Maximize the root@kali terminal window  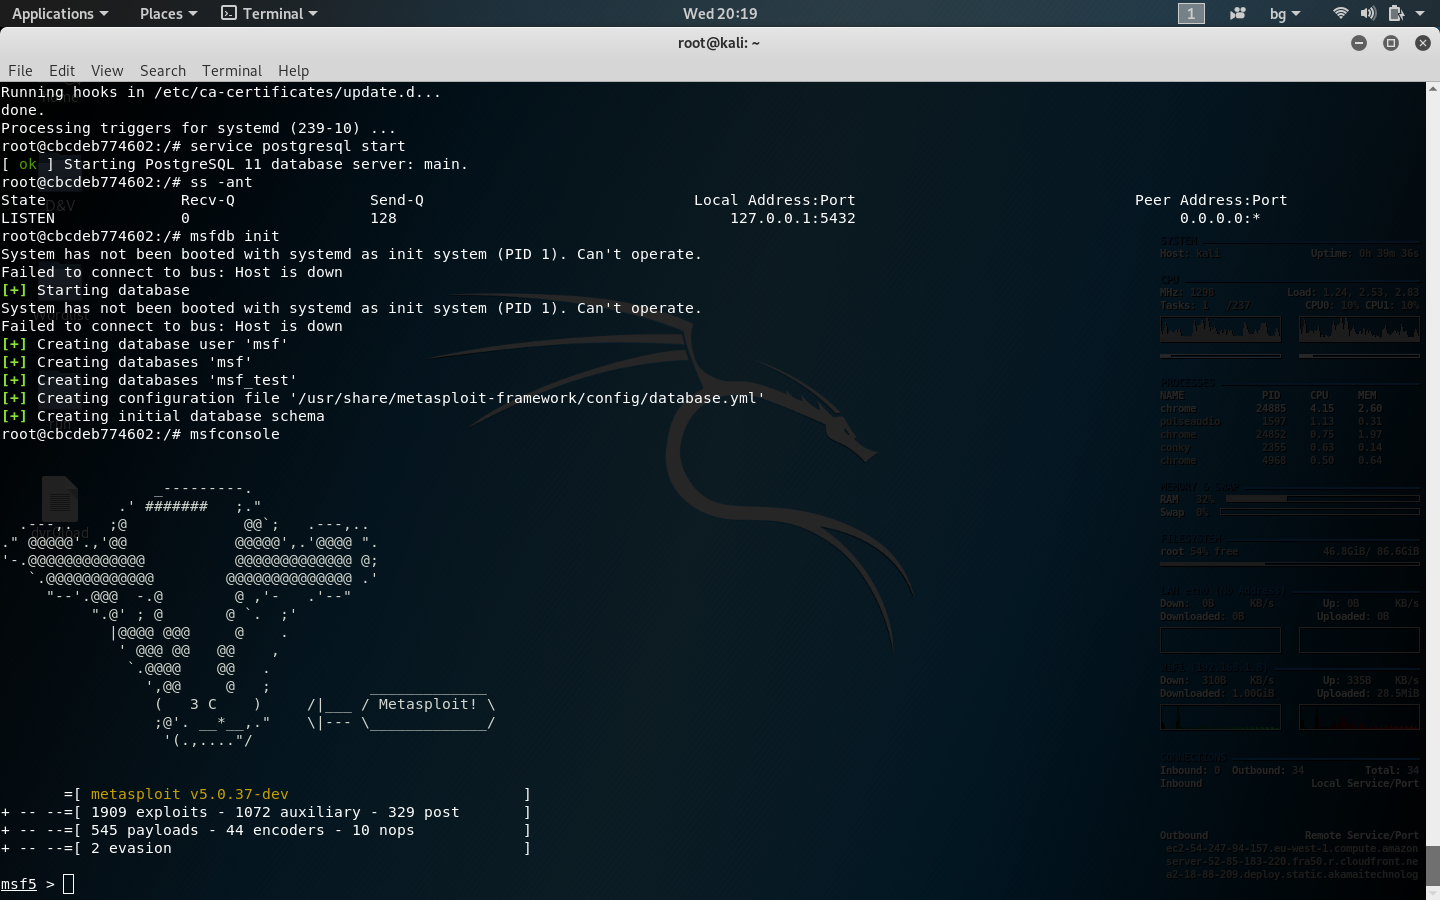point(1391,43)
